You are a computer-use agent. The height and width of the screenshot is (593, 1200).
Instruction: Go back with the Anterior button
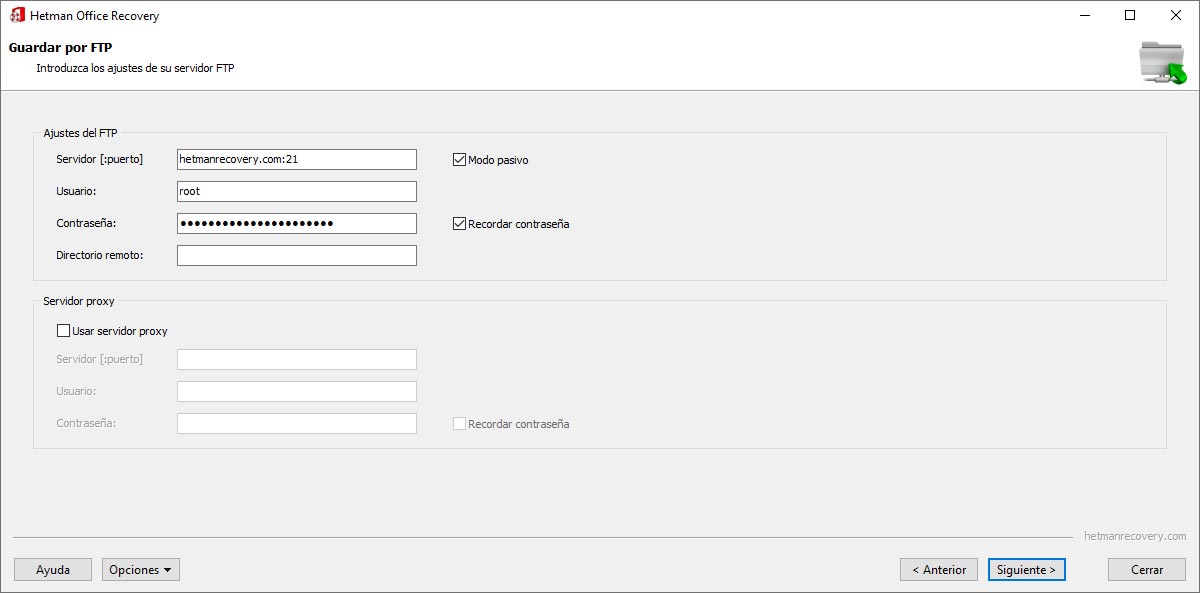pyautogui.click(x=939, y=570)
